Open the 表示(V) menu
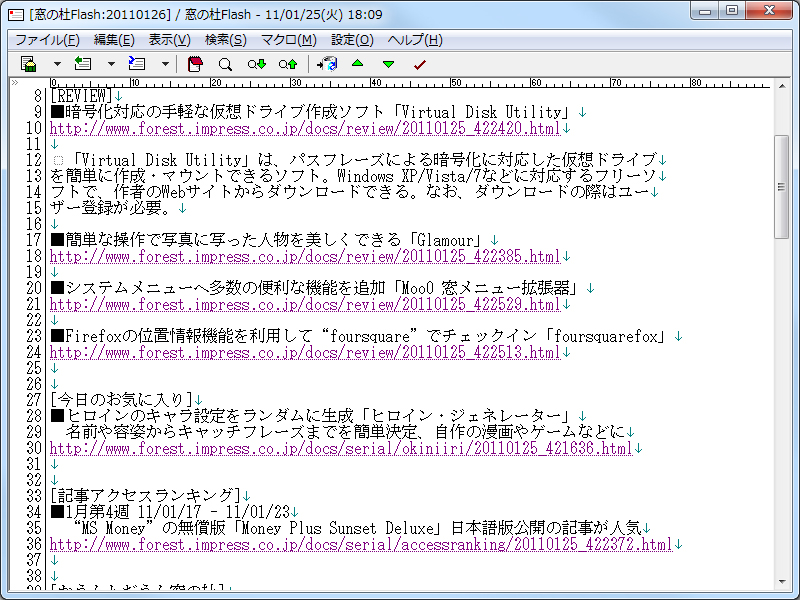800x600 pixels. (x=169, y=40)
